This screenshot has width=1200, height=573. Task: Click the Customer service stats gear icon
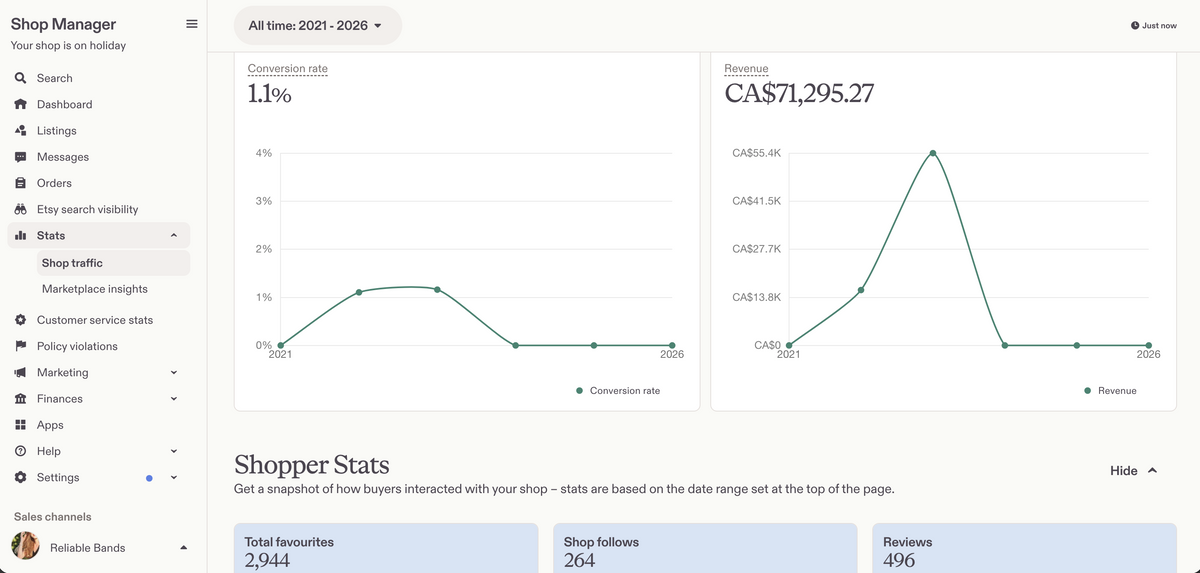click(20, 320)
